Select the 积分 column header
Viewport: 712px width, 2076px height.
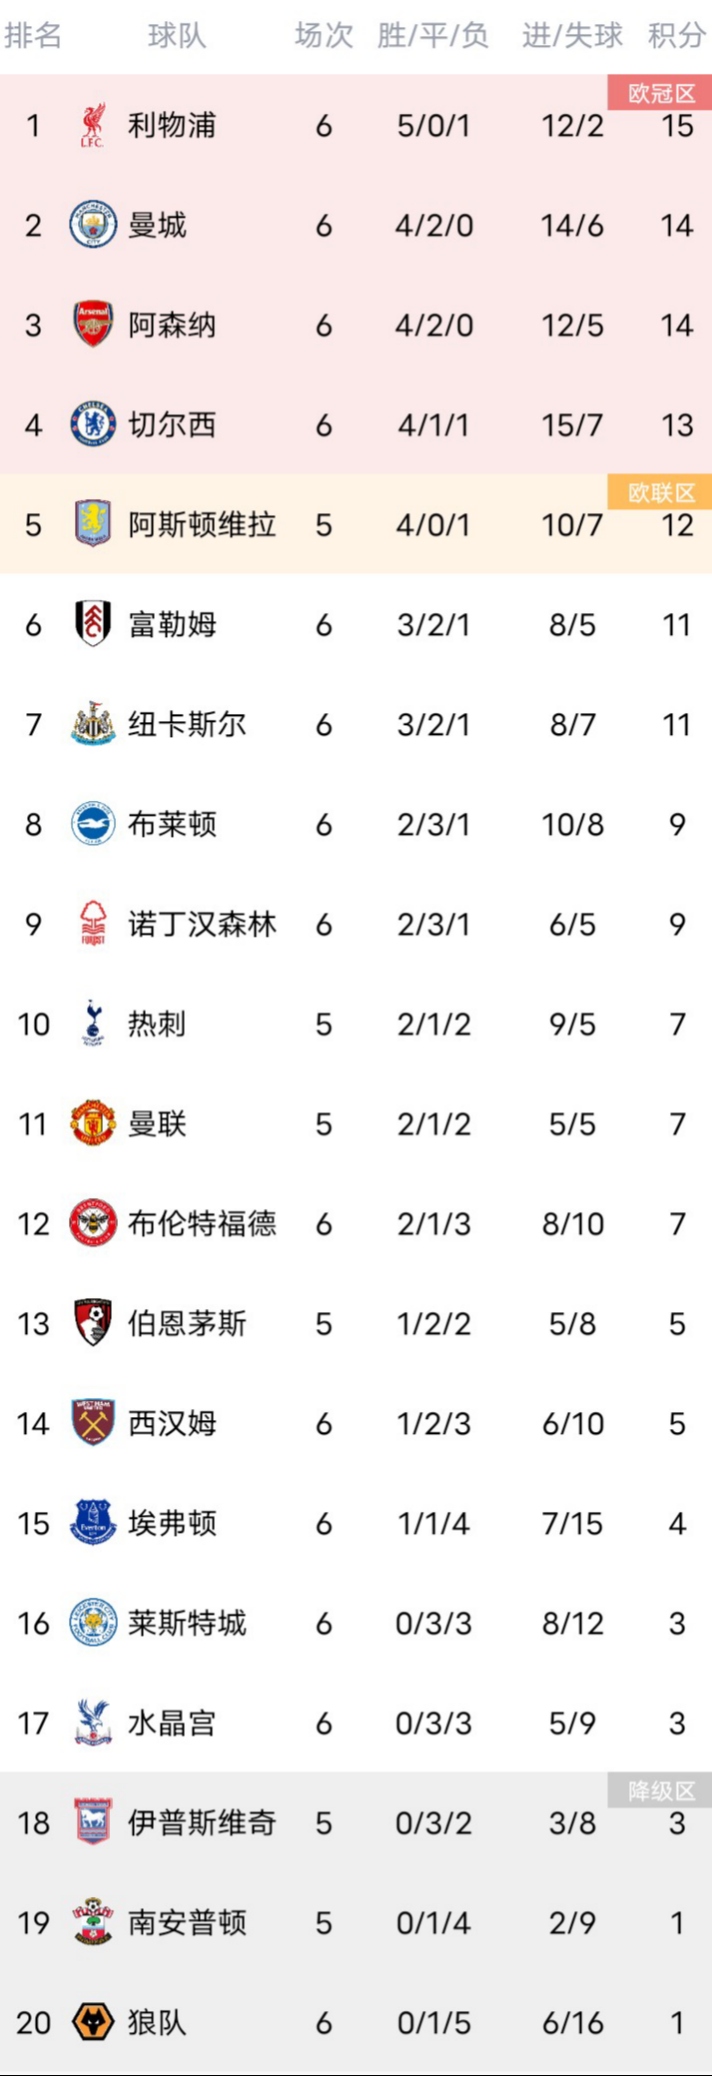(676, 36)
